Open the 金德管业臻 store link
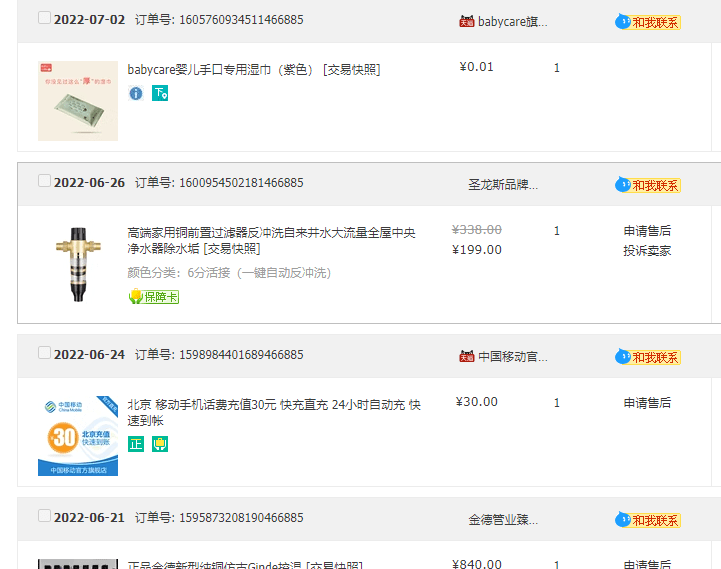 (503, 520)
